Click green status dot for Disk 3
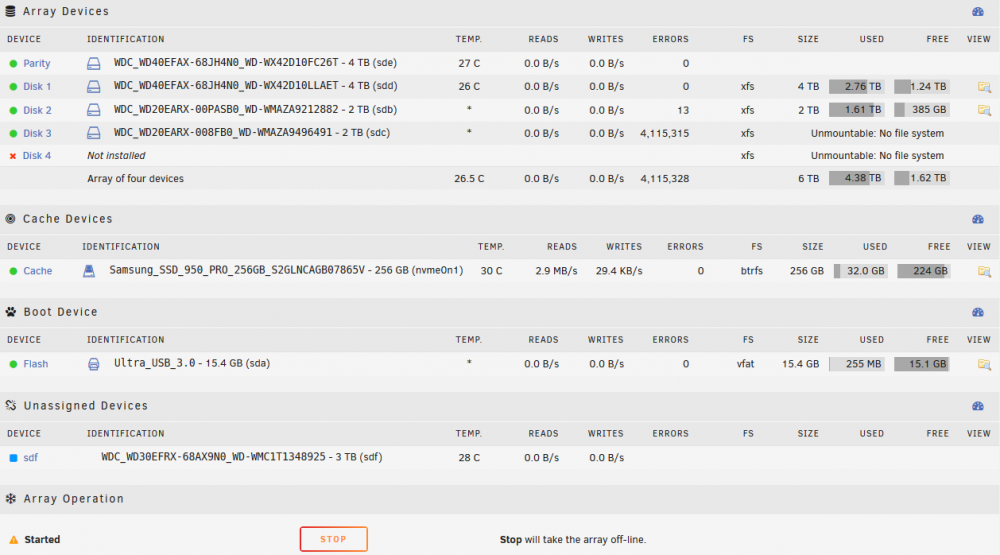 pos(13,133)
